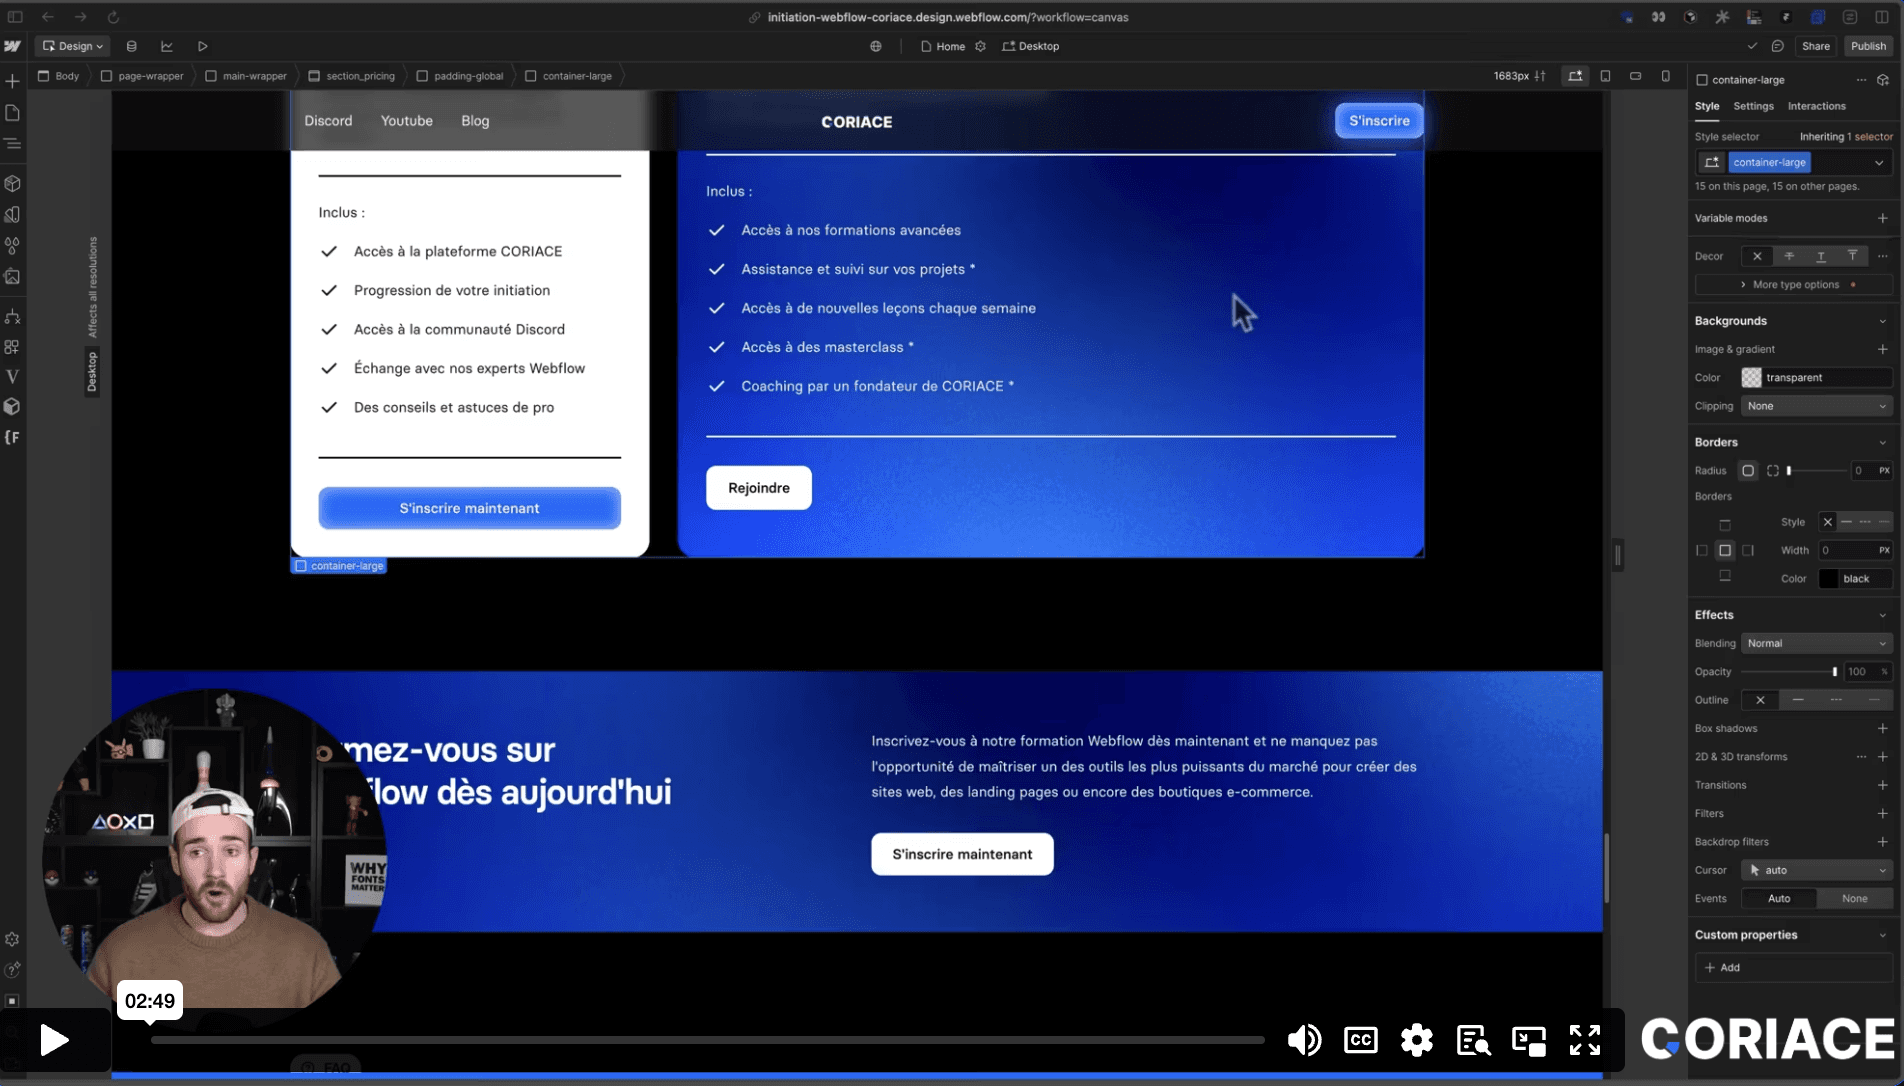The width and height of the screenshot is (1904, 1086).
Task: Open the locale globe icon
Action: [876, 46]
